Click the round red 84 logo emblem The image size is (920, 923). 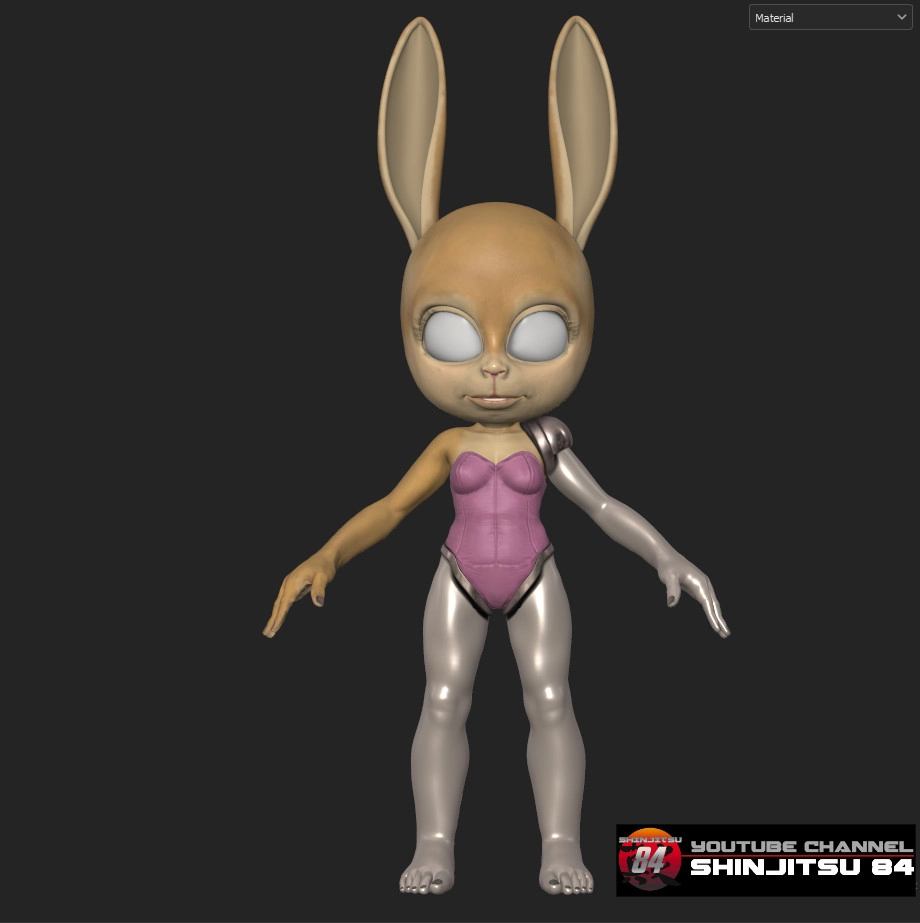(x=649, y=860)
